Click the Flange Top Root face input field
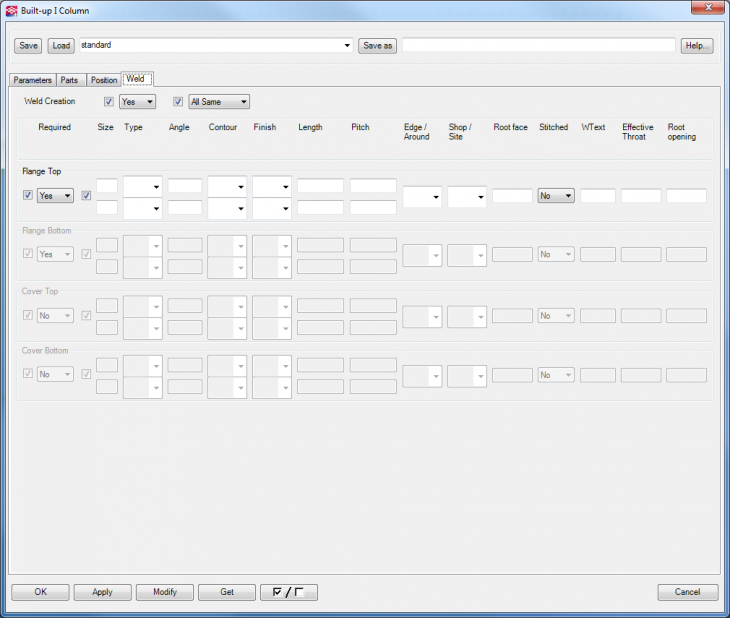Viewport: 730px width, 618px height. click(512, 196)
